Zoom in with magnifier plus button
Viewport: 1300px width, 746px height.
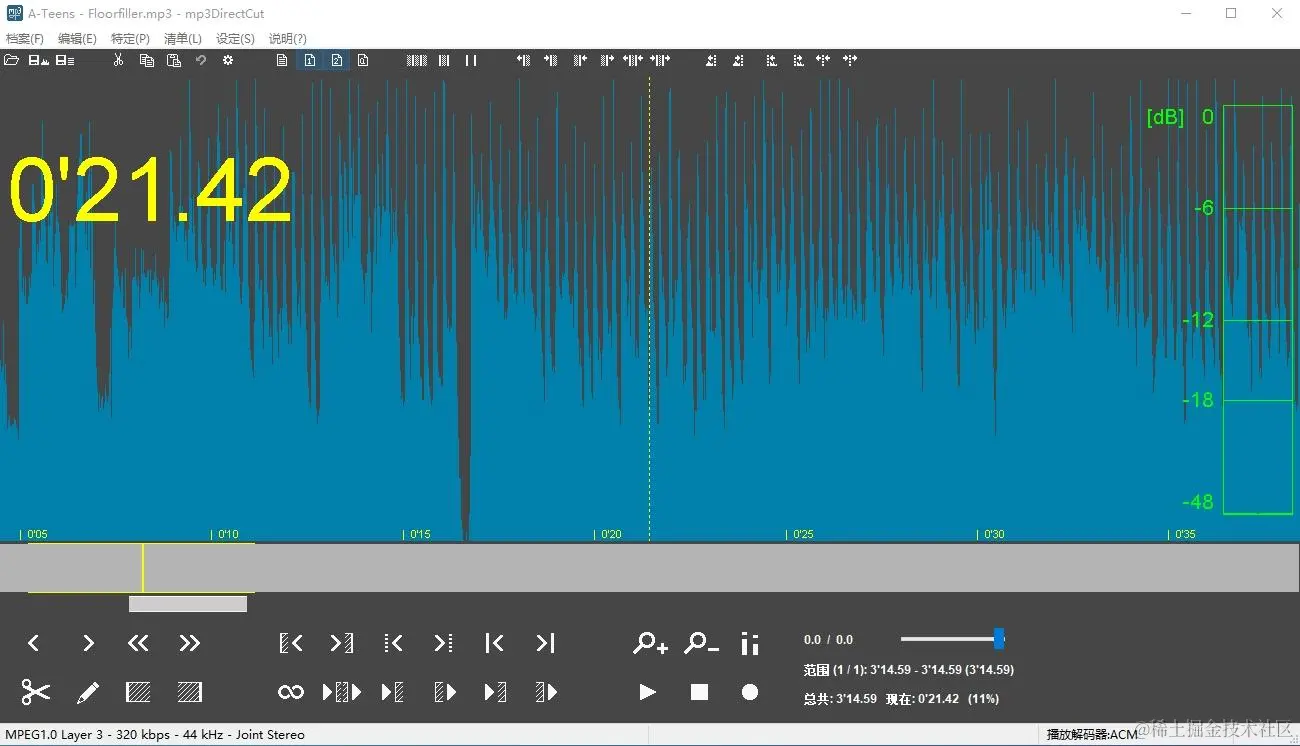pos(650,643)
